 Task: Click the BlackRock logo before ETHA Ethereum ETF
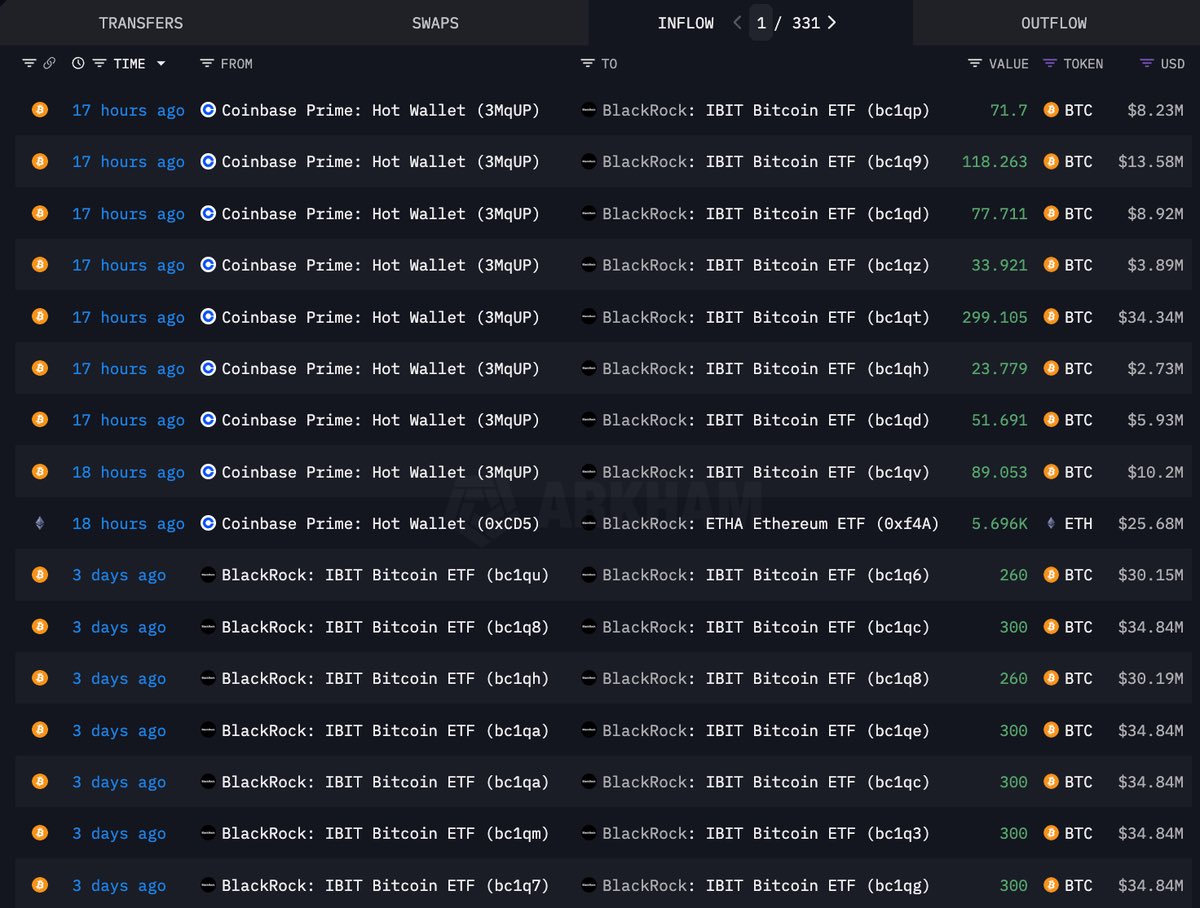(589, 523)
